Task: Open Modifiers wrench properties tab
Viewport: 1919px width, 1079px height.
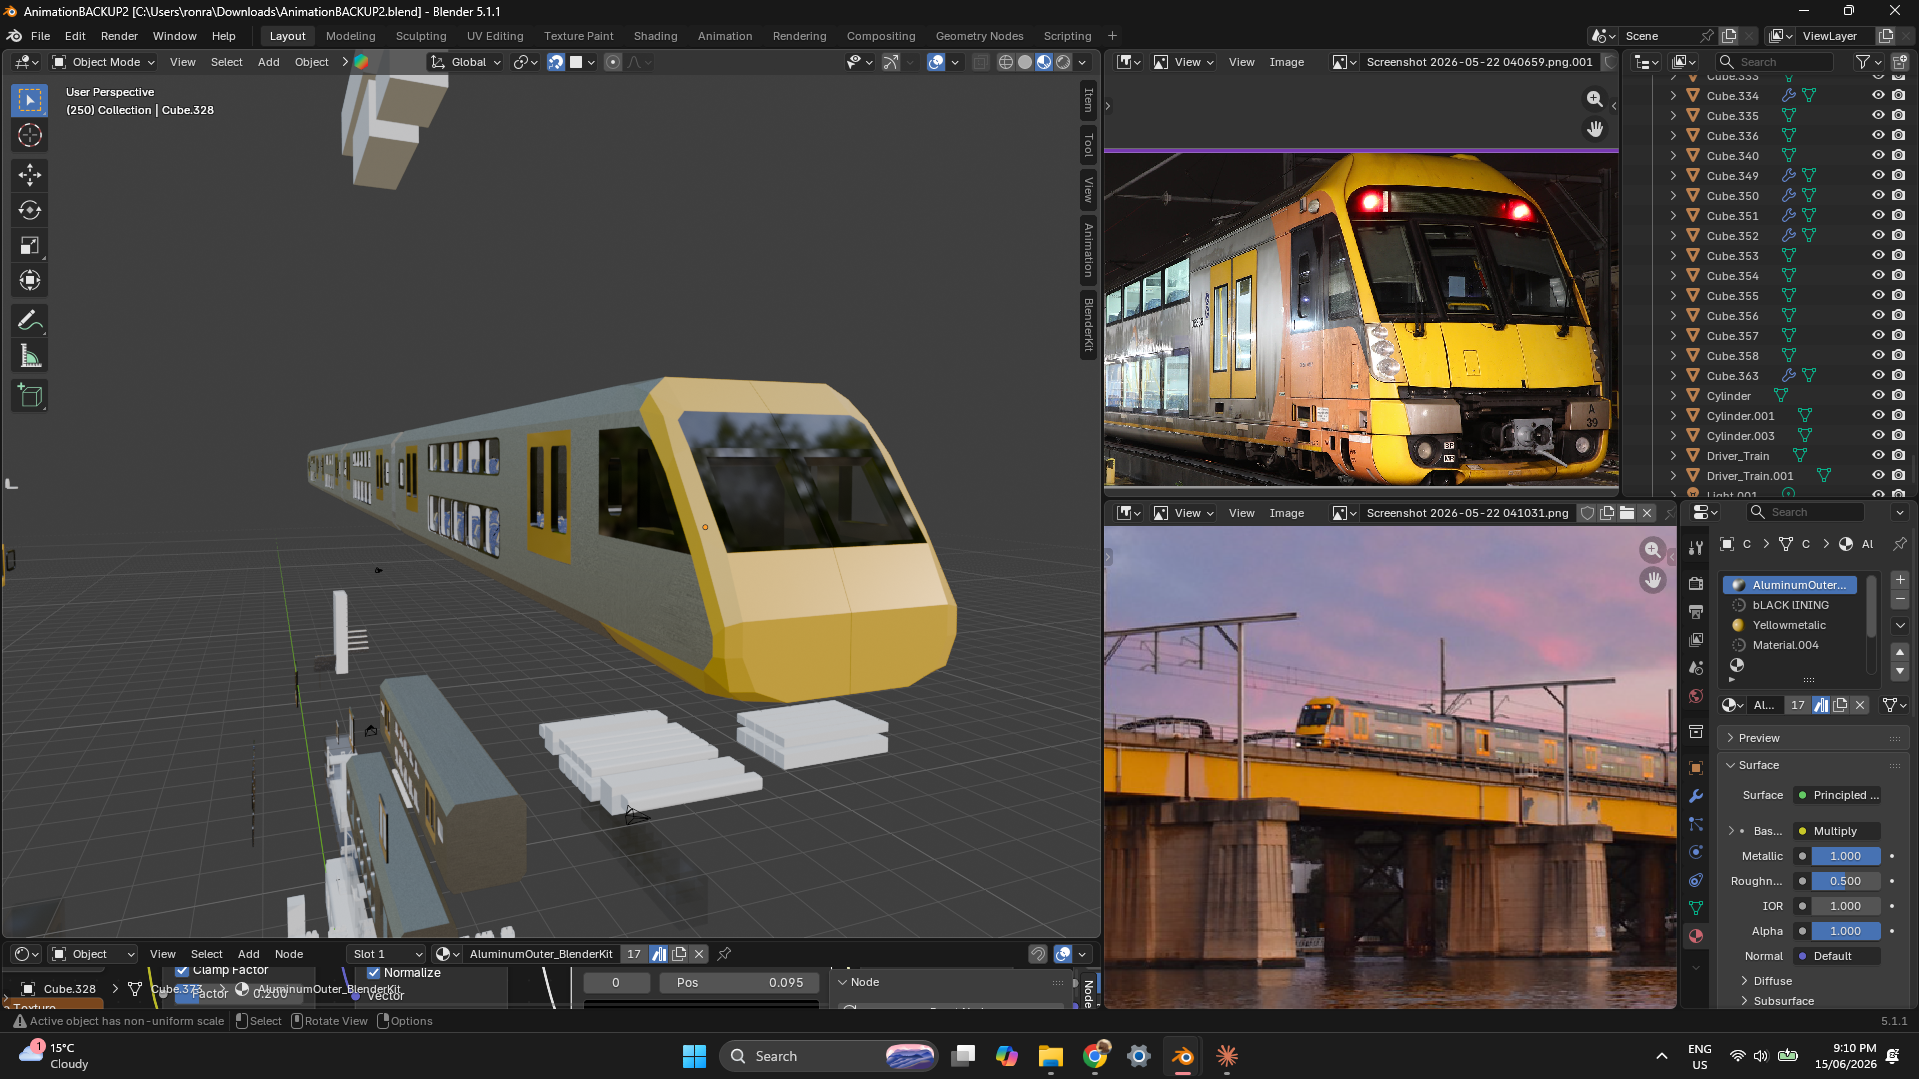Action: pyautogui.click(x=1696, y=796)
